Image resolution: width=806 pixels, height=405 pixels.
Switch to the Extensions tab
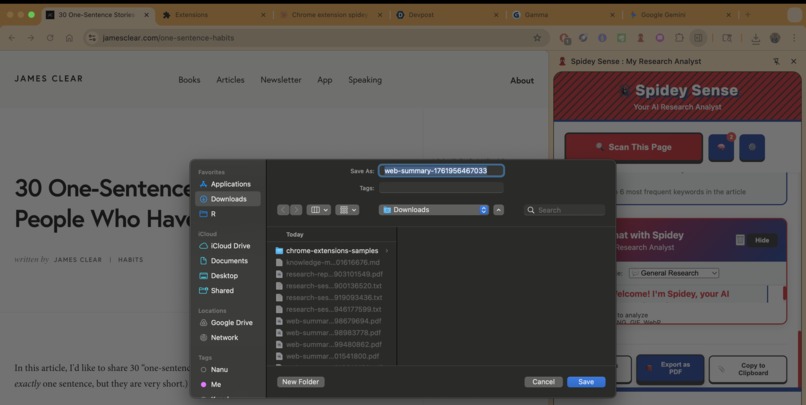point(215,15)
